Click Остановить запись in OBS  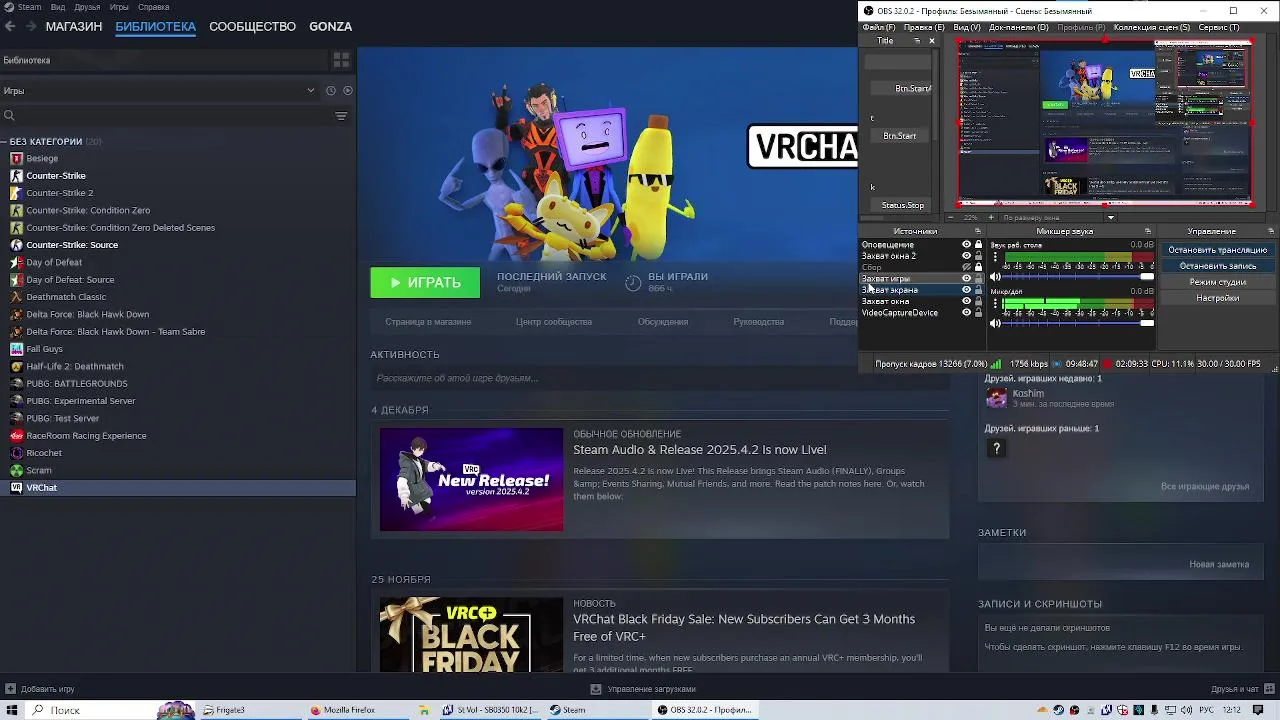[x=1217, y=266]
